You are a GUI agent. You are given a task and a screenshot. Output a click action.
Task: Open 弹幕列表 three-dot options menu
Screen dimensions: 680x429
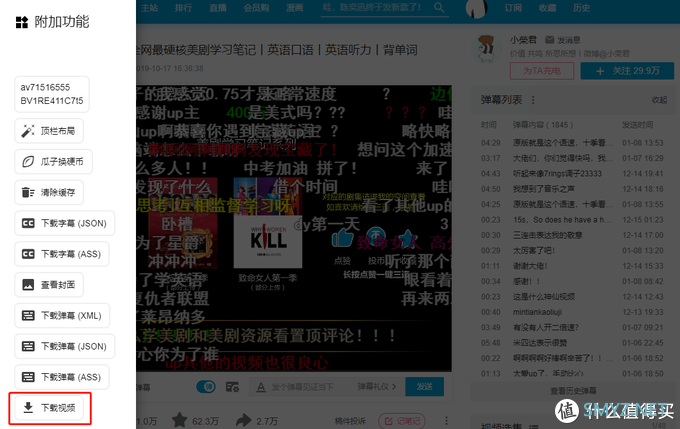coord(533,100)
